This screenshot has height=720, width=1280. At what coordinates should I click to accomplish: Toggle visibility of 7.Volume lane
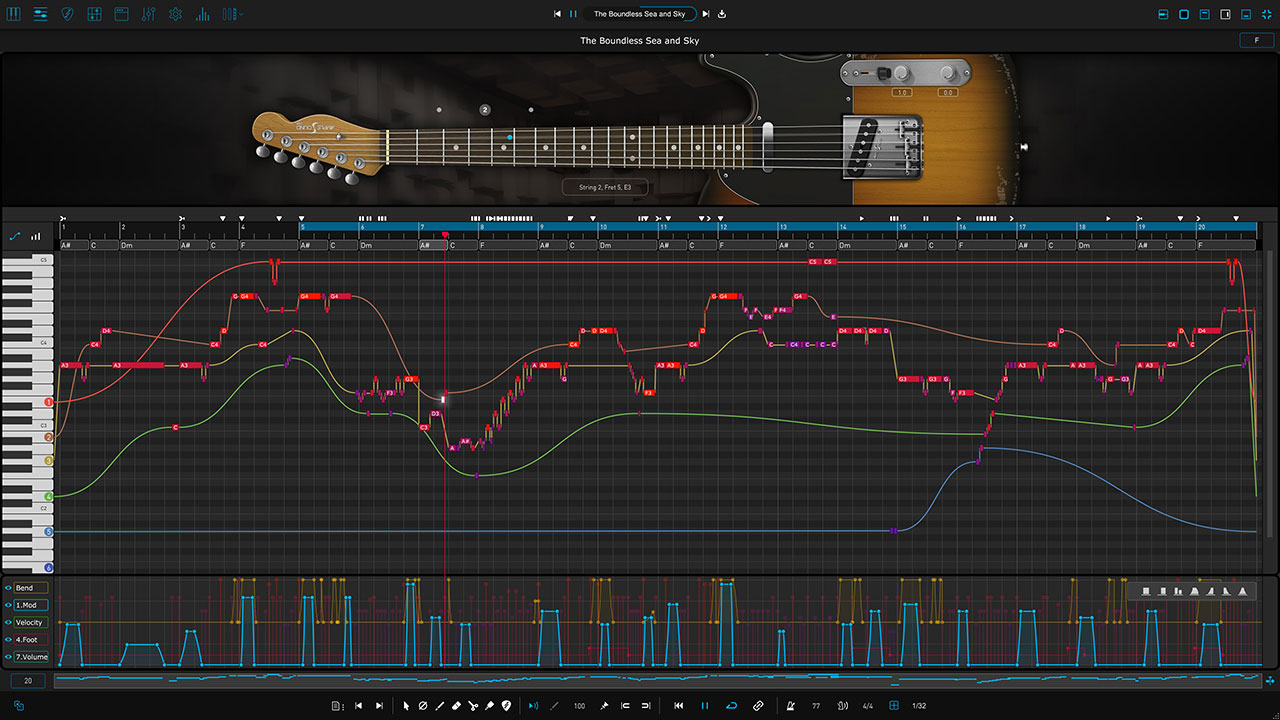(8, 657)
